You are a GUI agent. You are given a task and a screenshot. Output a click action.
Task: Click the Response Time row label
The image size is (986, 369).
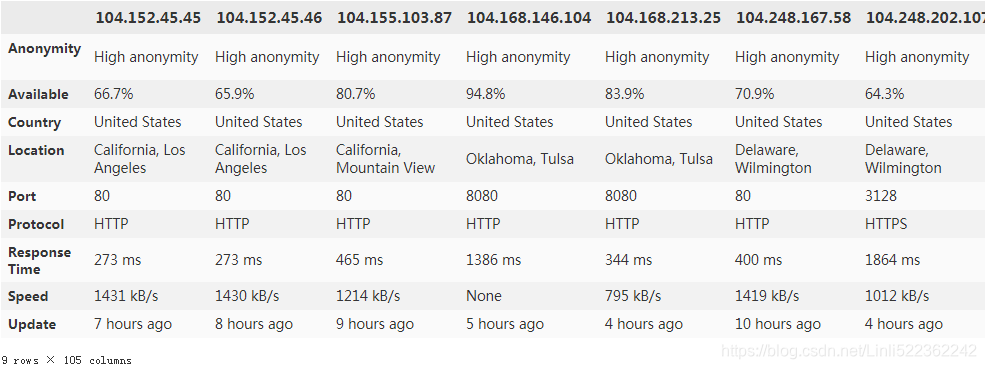pos(40,260)
